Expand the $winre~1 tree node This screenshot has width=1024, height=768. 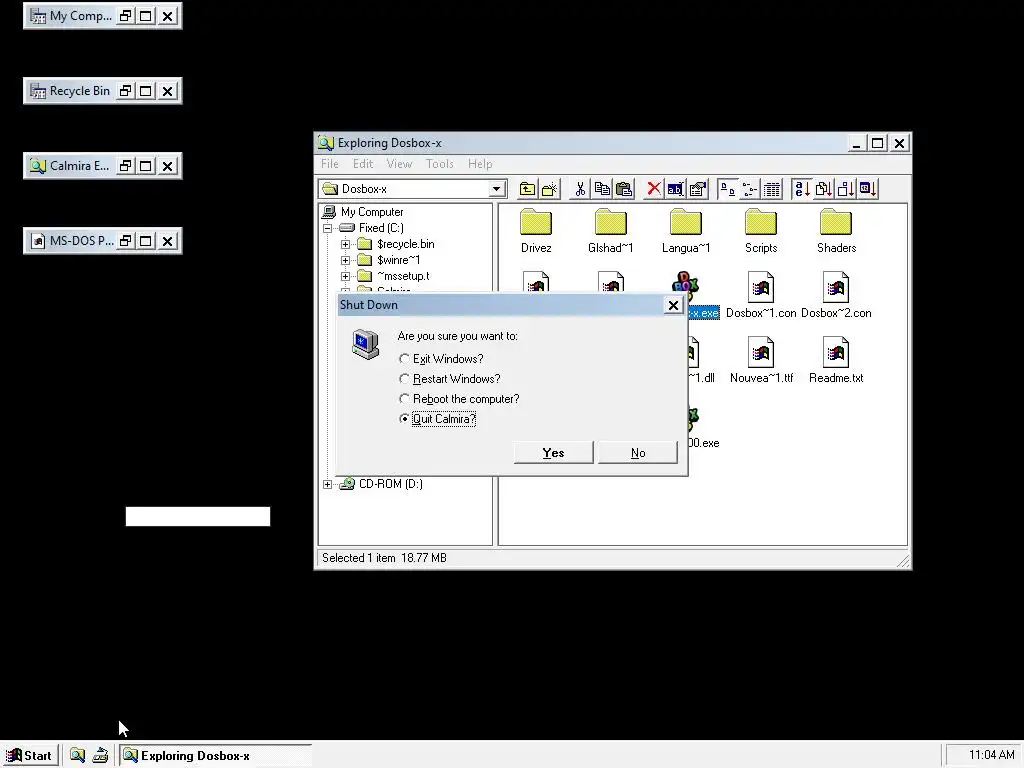(345, 260)
